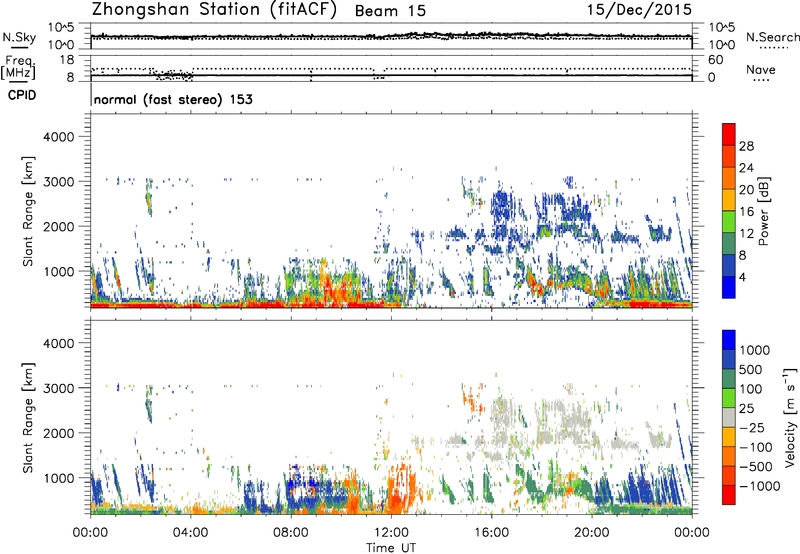
Task: Click the '28' tick on Power colorbar
Action: point(746,146)
